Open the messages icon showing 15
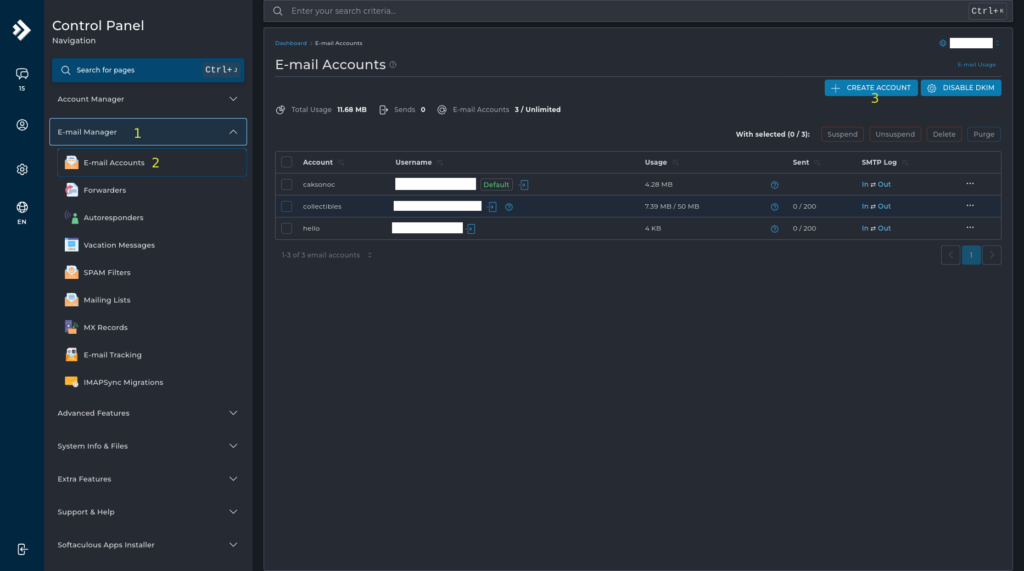The width and height of the screenshot is (1024, 571). click(22, 74)
